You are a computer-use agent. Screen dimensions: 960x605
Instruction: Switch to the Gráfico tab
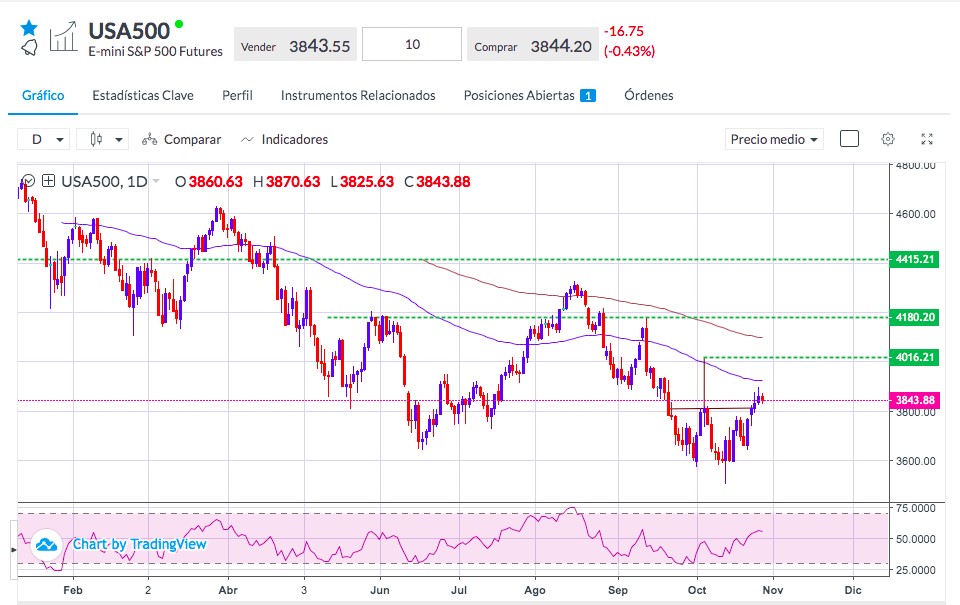click(43, 96)
